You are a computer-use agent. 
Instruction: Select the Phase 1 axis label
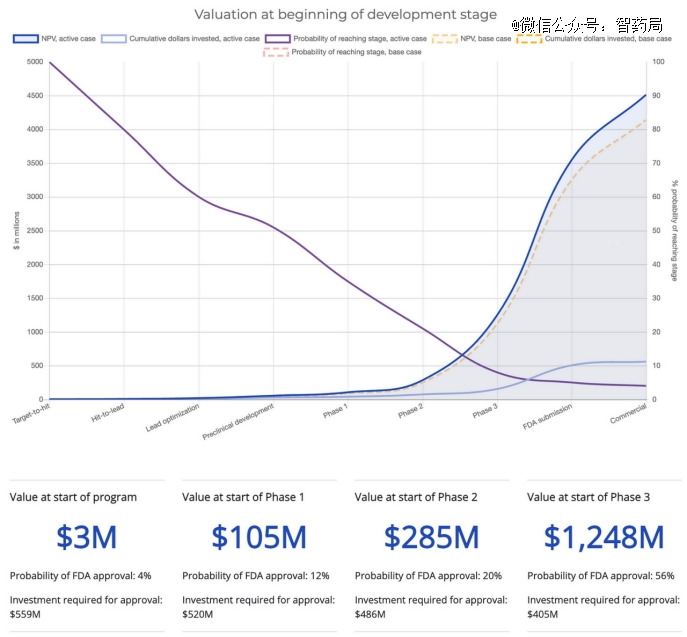[335, 411]
